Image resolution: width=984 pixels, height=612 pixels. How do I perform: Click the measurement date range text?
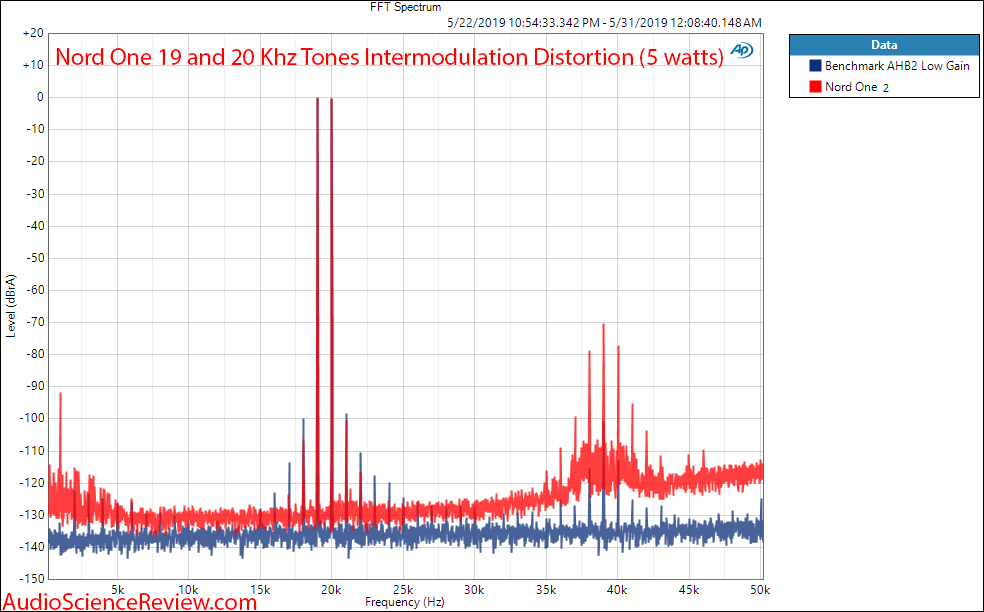(x=604, y=23)
